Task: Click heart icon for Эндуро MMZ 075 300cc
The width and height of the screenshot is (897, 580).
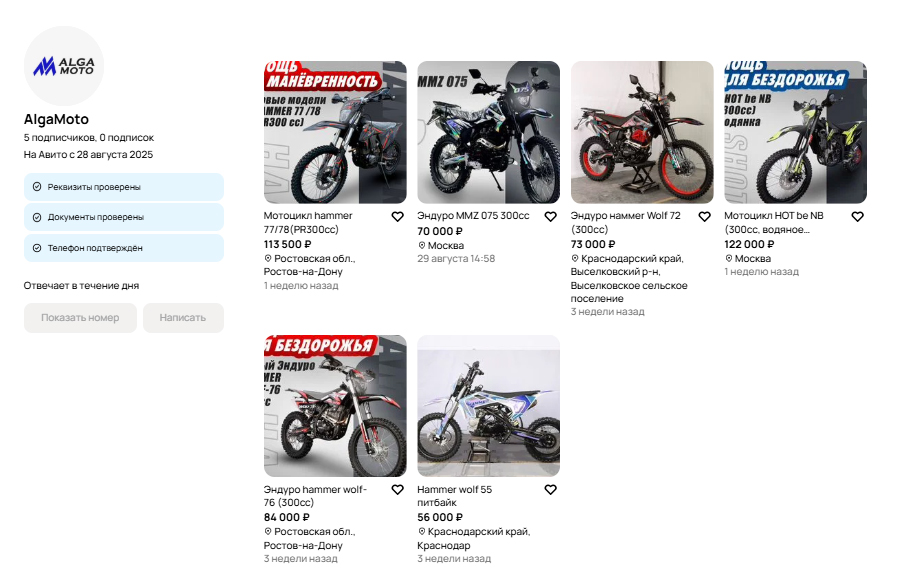Action: click(x=550, y=217)
